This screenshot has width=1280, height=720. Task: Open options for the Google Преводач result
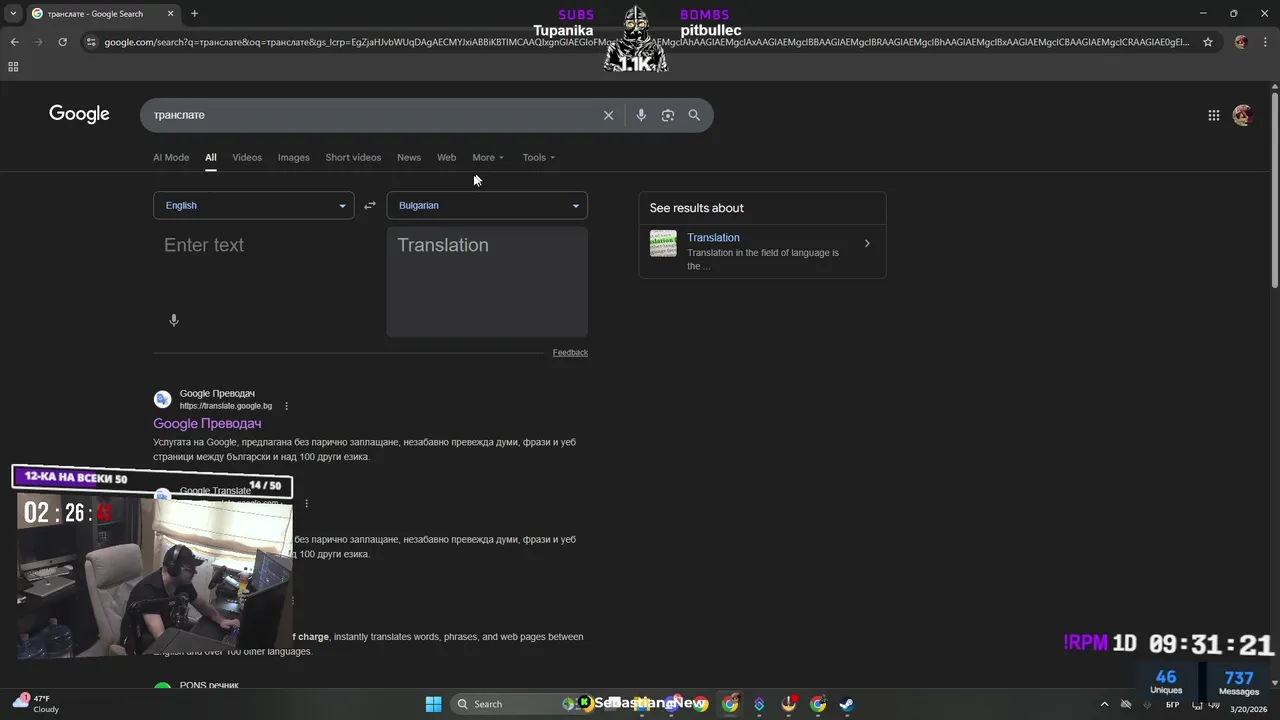tap(286, 406)
